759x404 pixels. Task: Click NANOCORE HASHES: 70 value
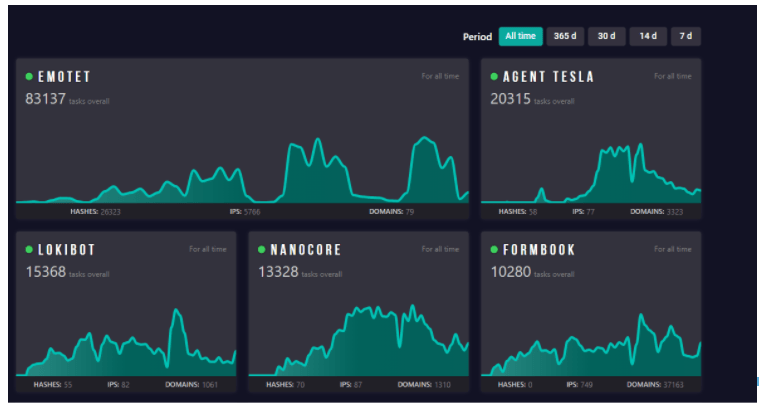tap(285, 385)
